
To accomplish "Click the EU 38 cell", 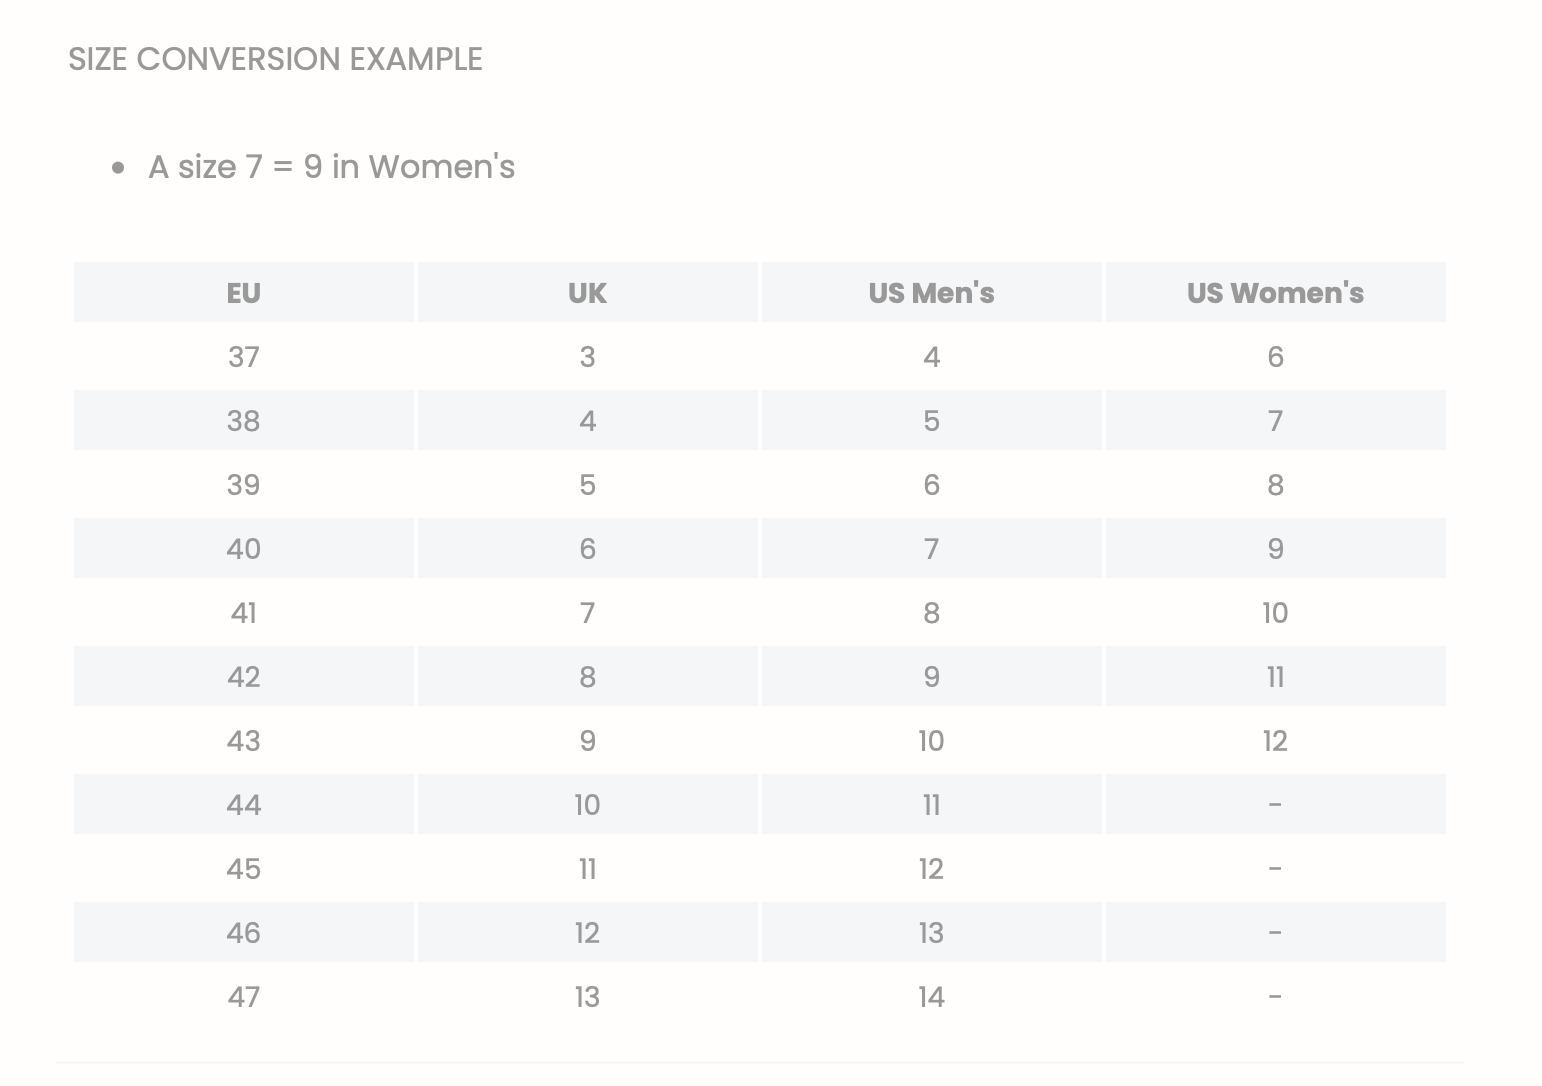I will (244, 421).
